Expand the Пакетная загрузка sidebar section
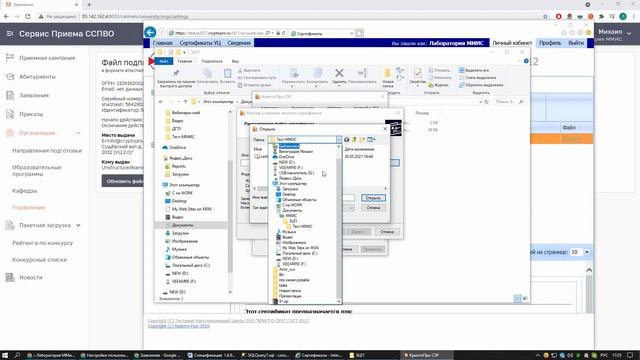Viewport: 640px width, 360px height. click(78, 225)
